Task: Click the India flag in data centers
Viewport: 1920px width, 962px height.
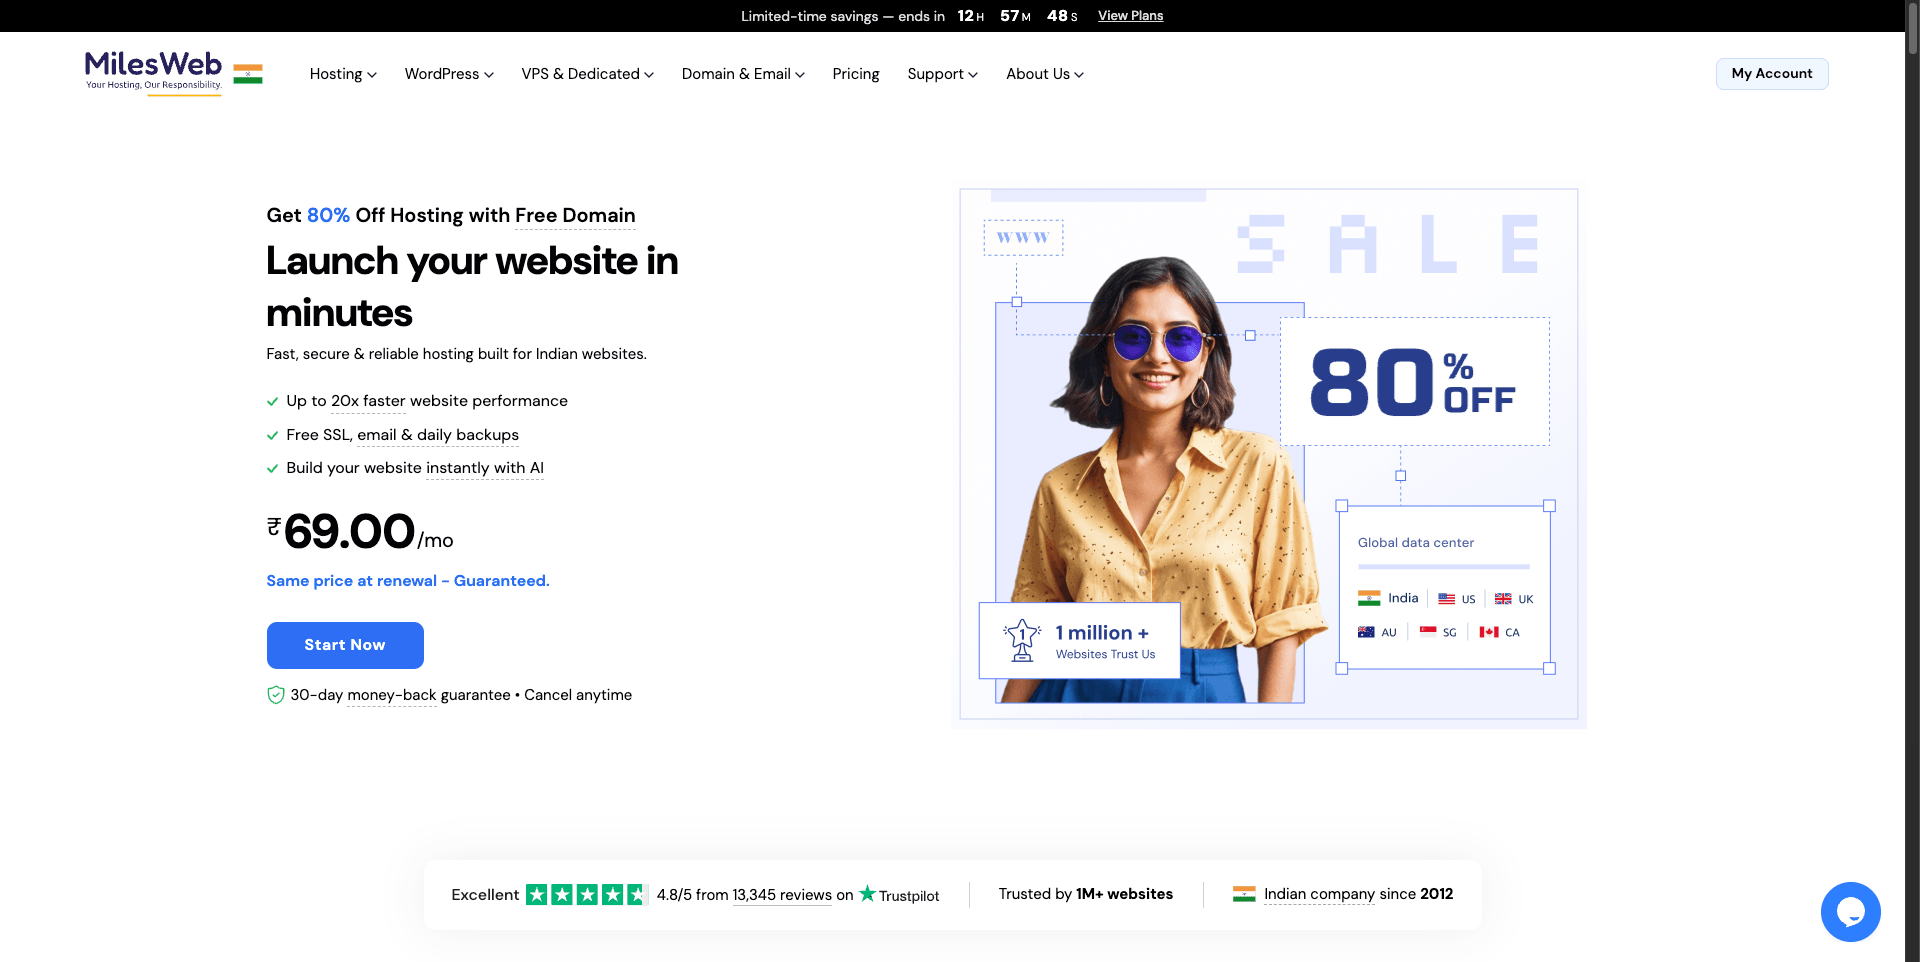Action: tap(1368, 598)
